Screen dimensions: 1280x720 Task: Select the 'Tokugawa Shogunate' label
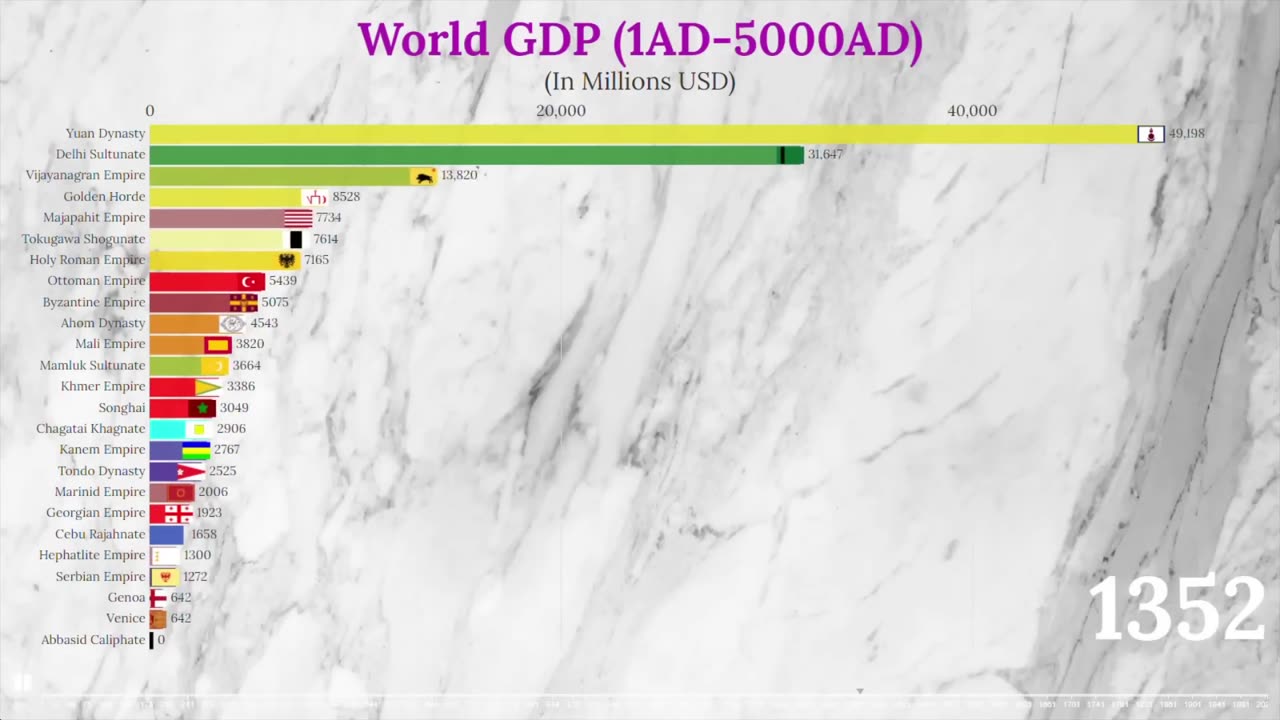click(84, 239)
